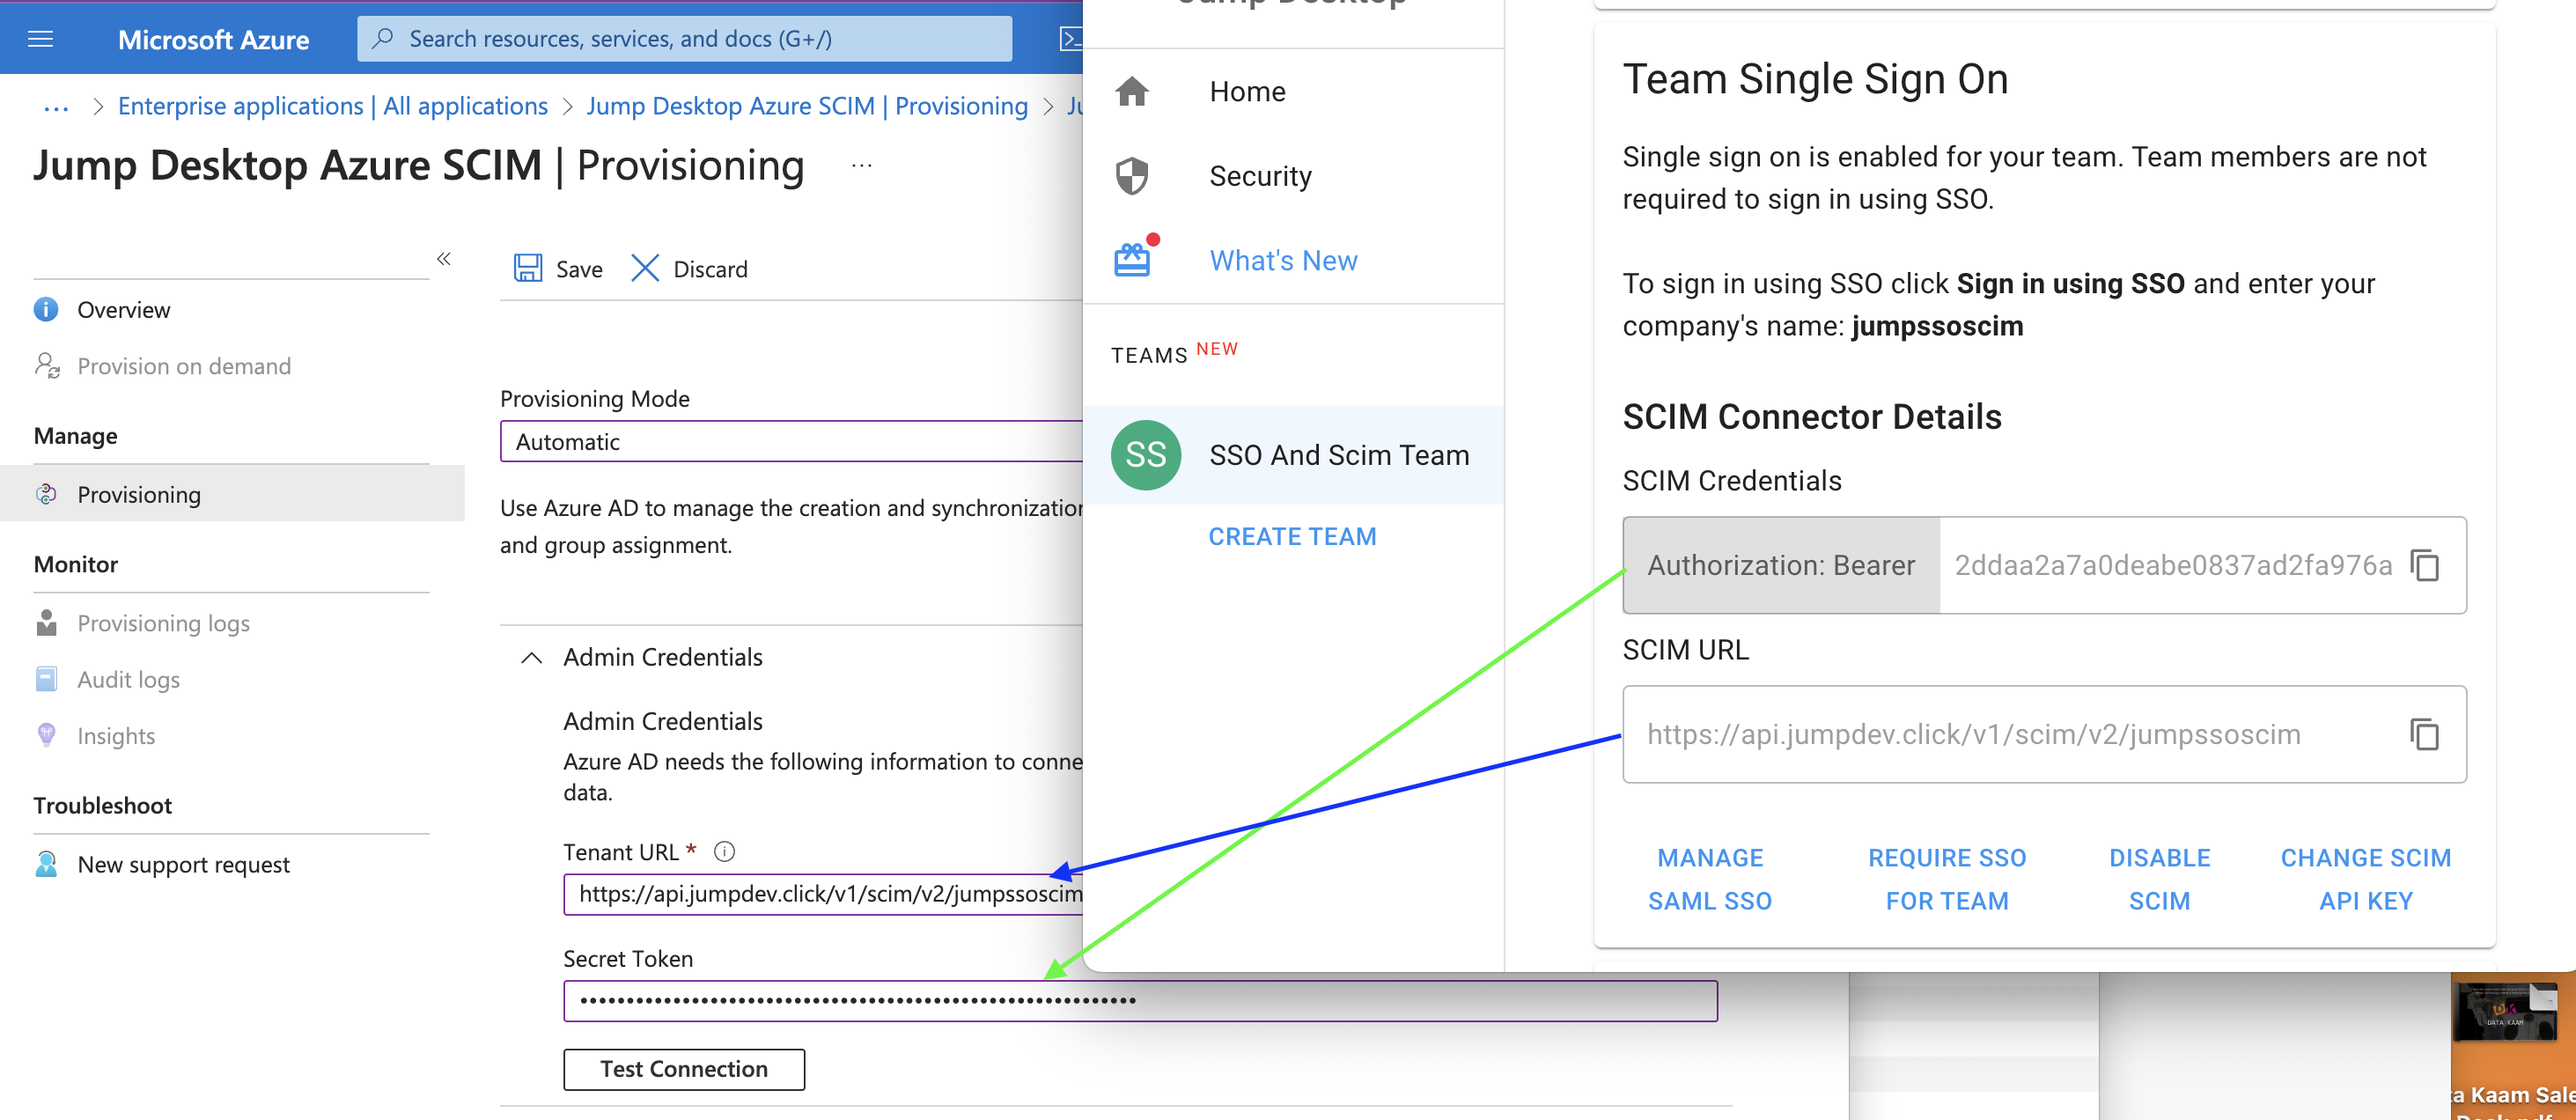Open Azure Cloud Shell icon
Screen dimensions: 2576x1120
pos(1071,39)
